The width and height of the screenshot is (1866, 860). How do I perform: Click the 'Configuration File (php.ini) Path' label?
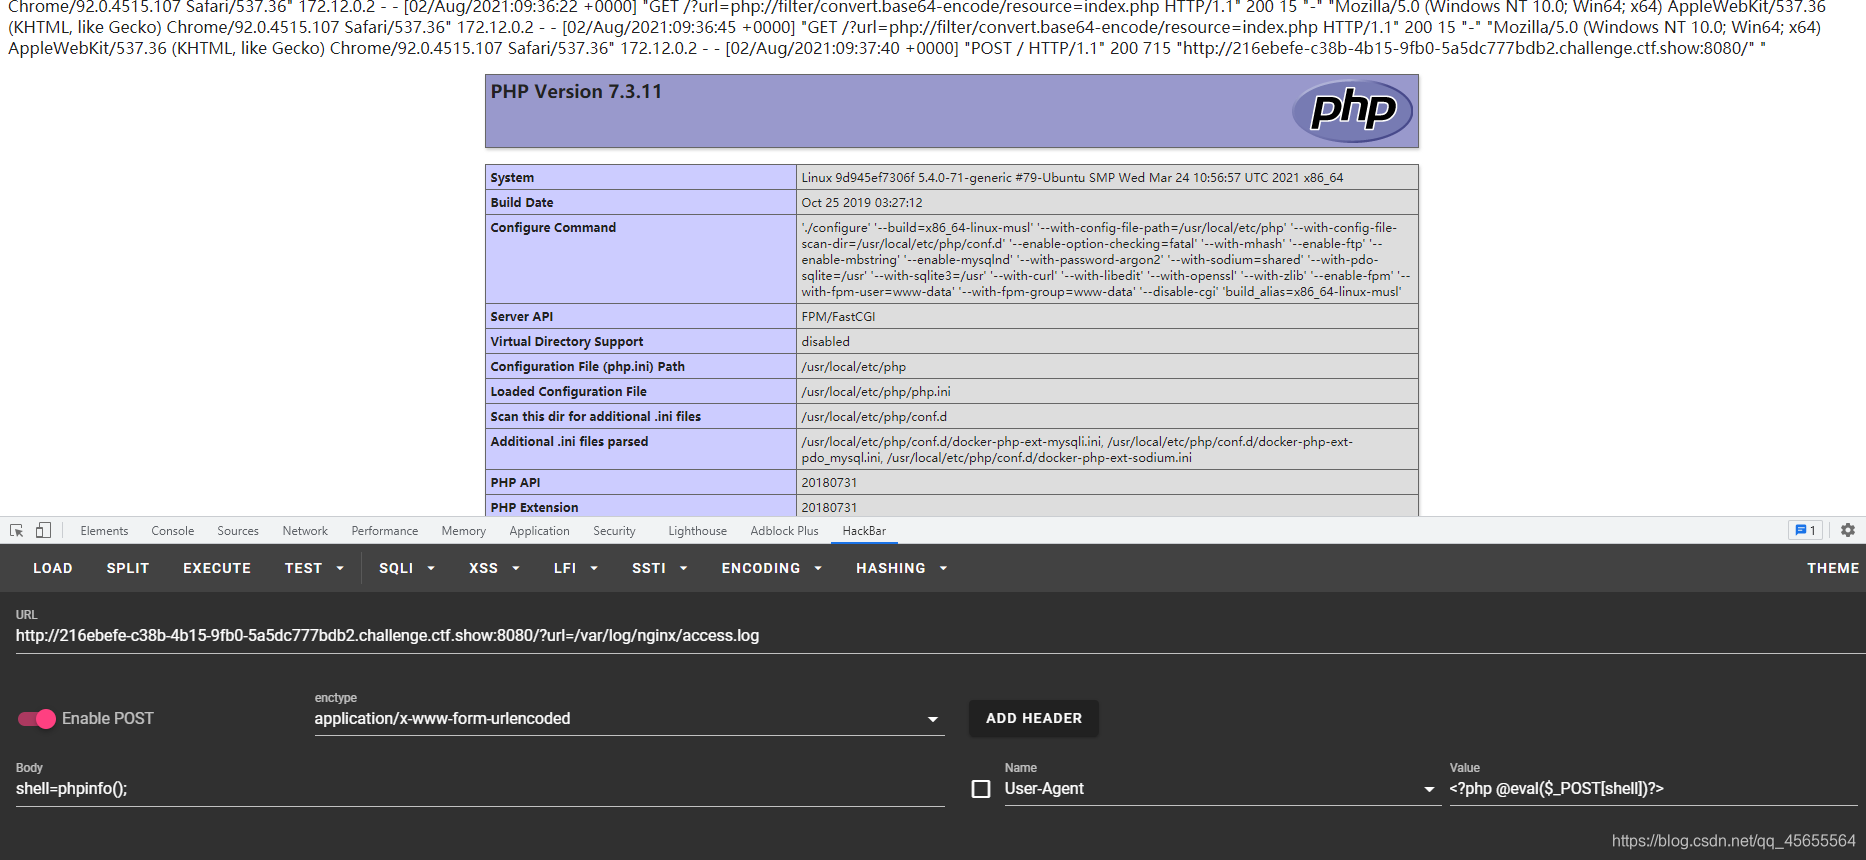[x=588, y=367]
